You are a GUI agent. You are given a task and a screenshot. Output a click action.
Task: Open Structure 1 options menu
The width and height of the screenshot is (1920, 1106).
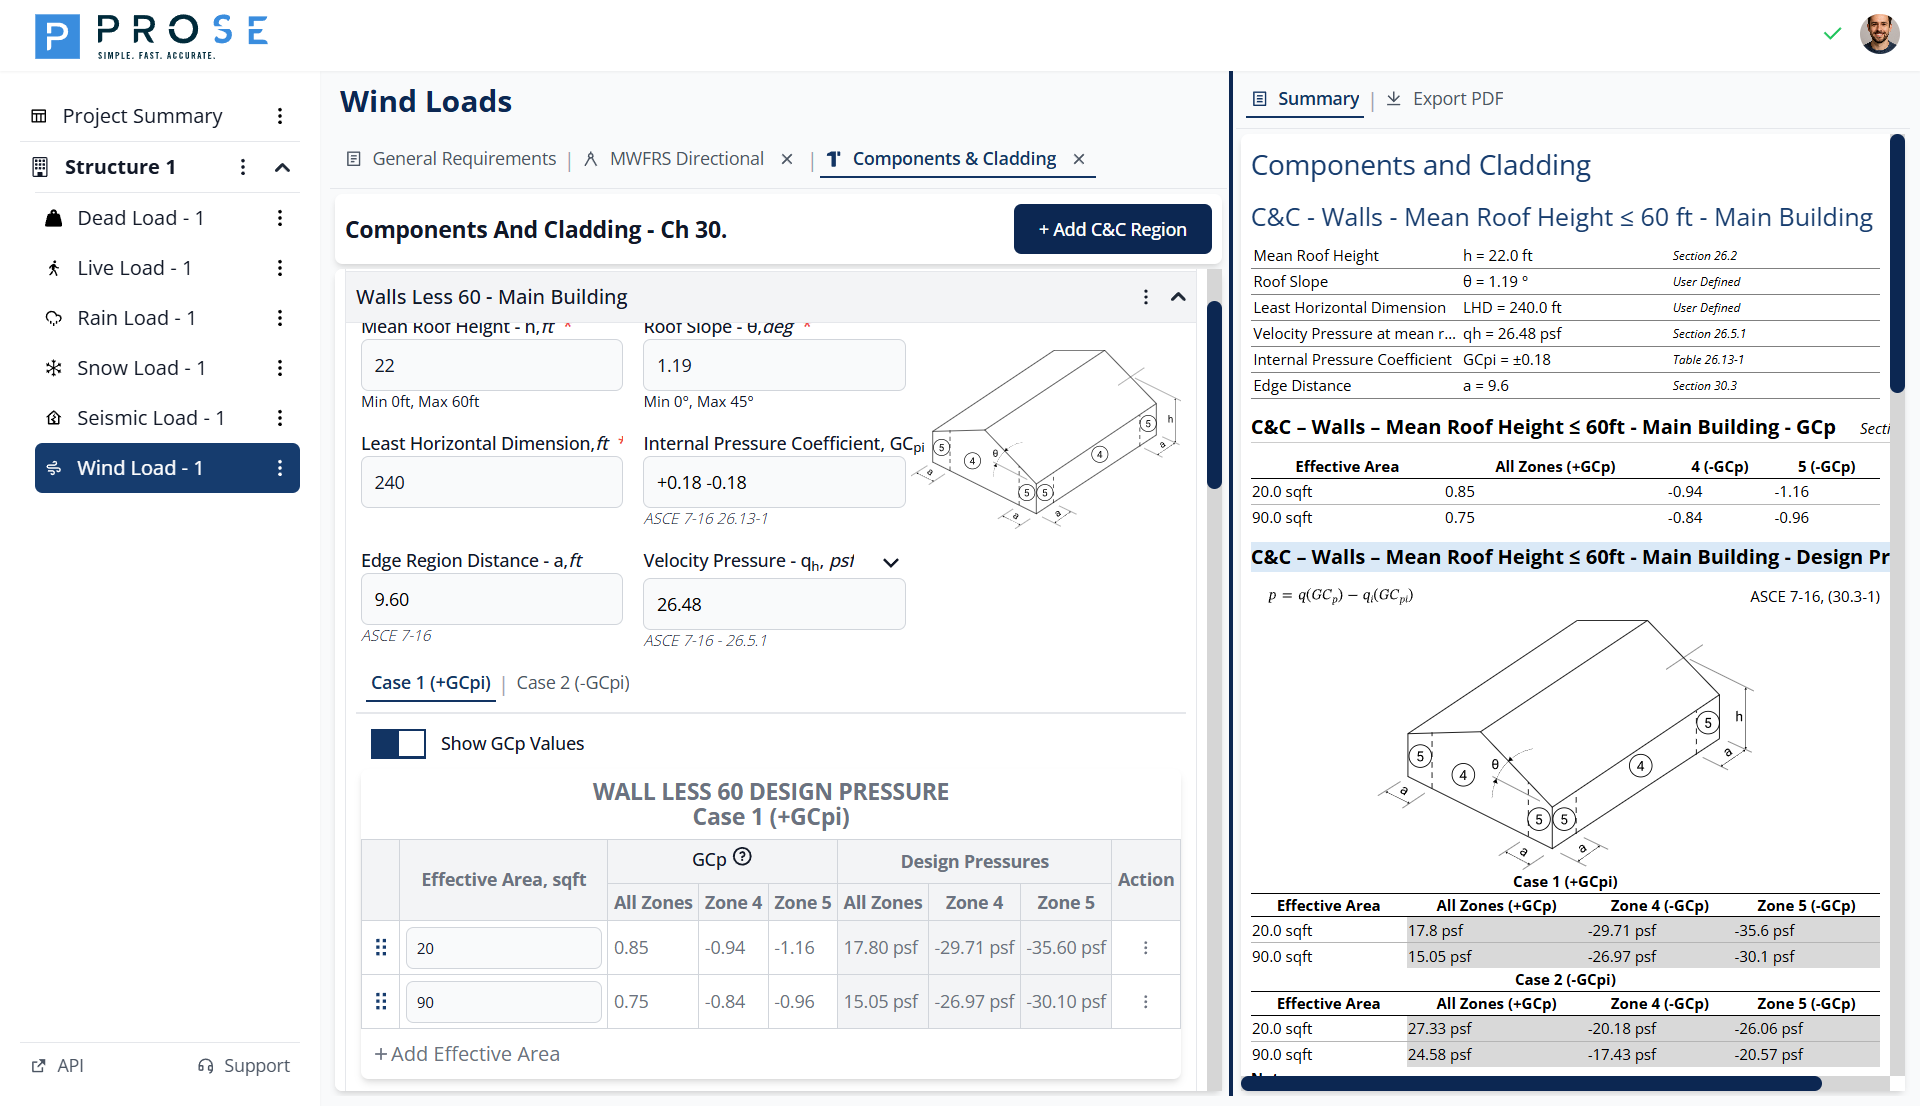pos(243,167)
